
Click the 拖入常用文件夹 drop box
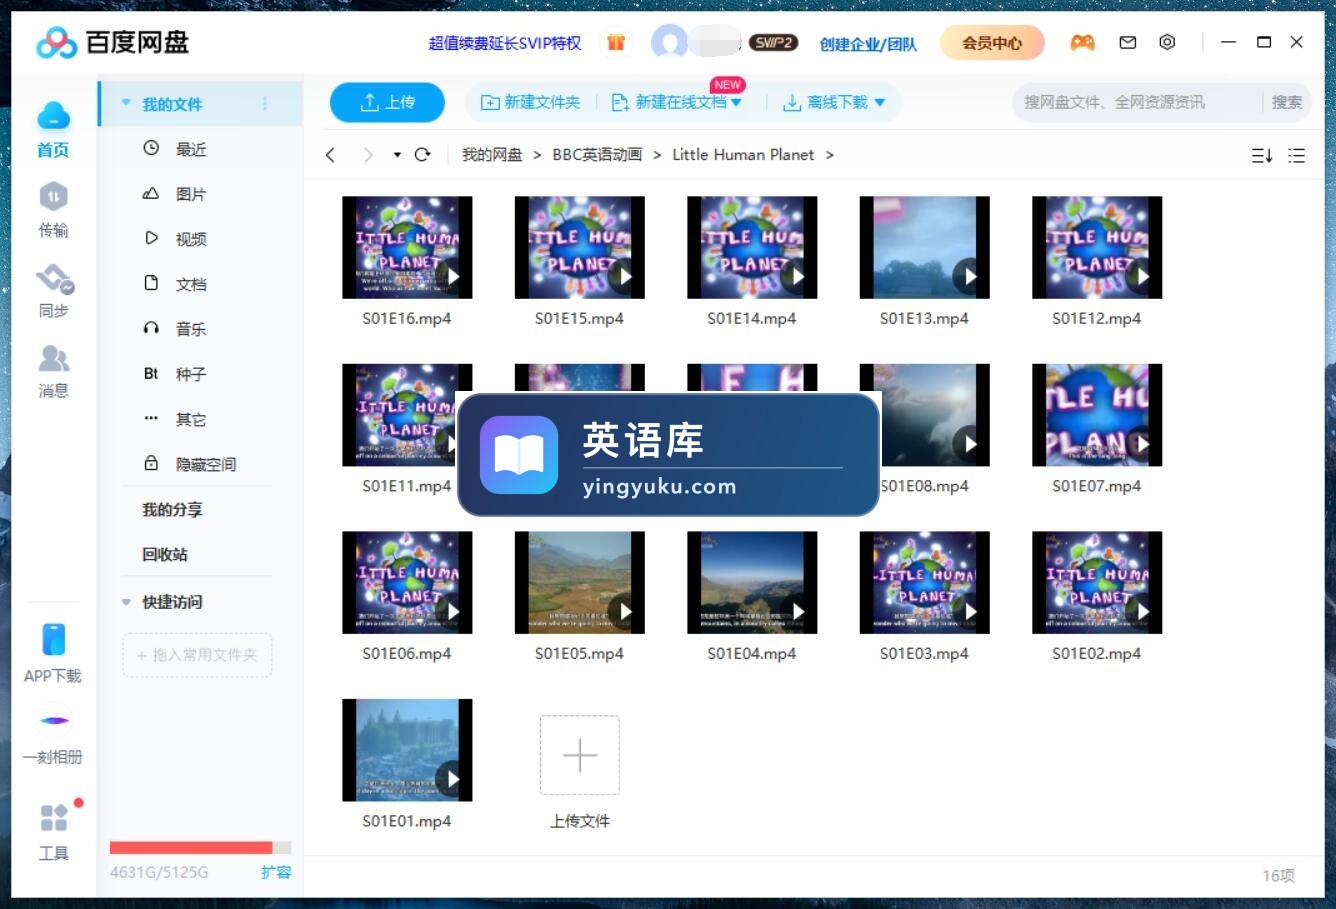[x=197, y=655]
